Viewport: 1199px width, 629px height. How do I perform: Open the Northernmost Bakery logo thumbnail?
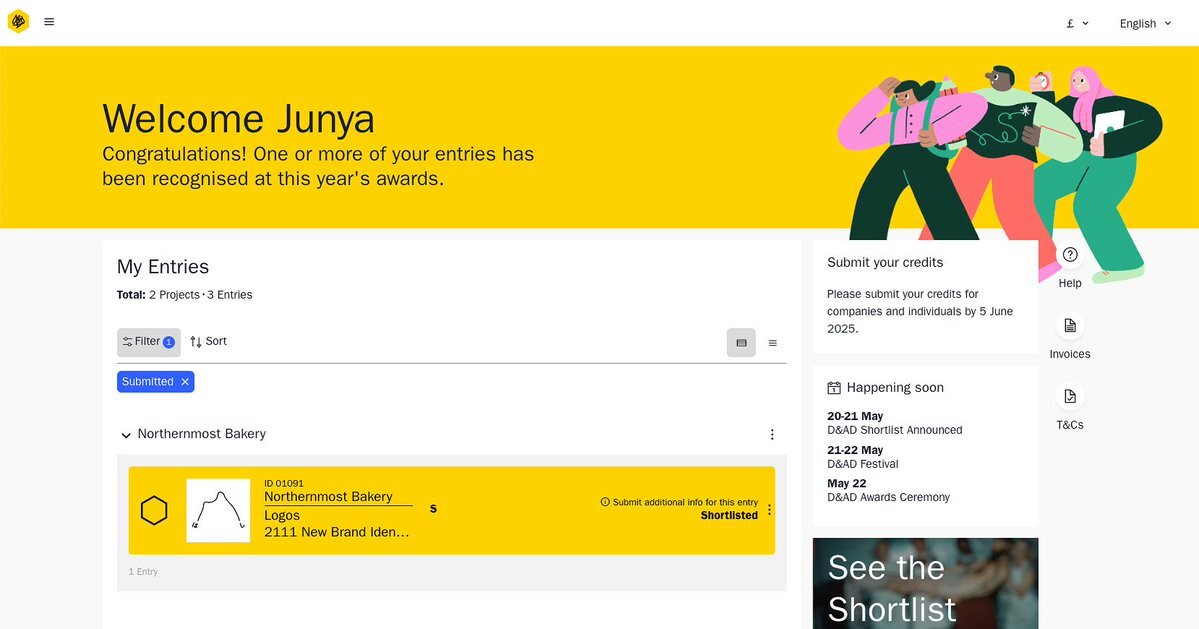(218, 511)
